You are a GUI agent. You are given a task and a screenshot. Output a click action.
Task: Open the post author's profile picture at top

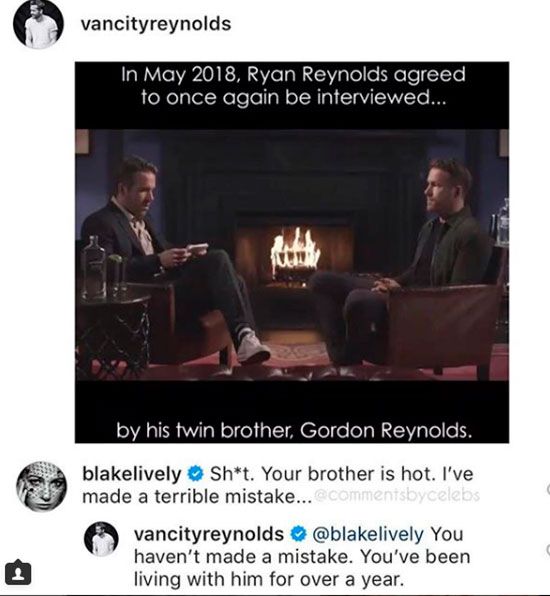click(38, 25)
